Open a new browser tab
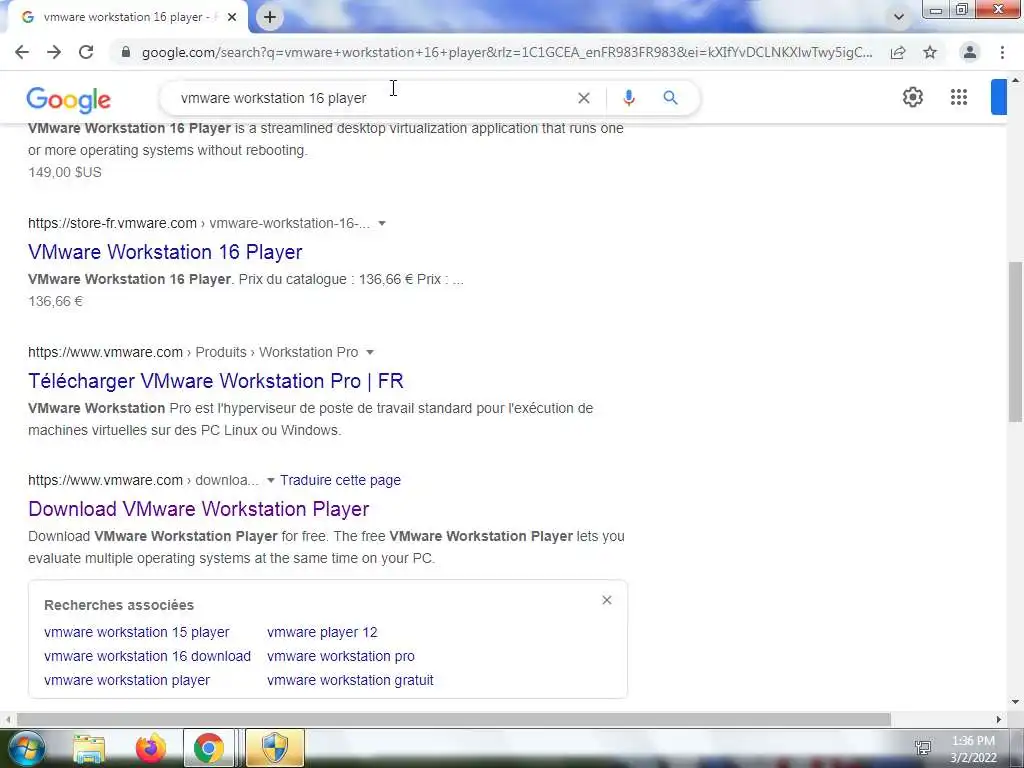The height and width of the screenshot is (768, 1024). [x=270, y=17]
